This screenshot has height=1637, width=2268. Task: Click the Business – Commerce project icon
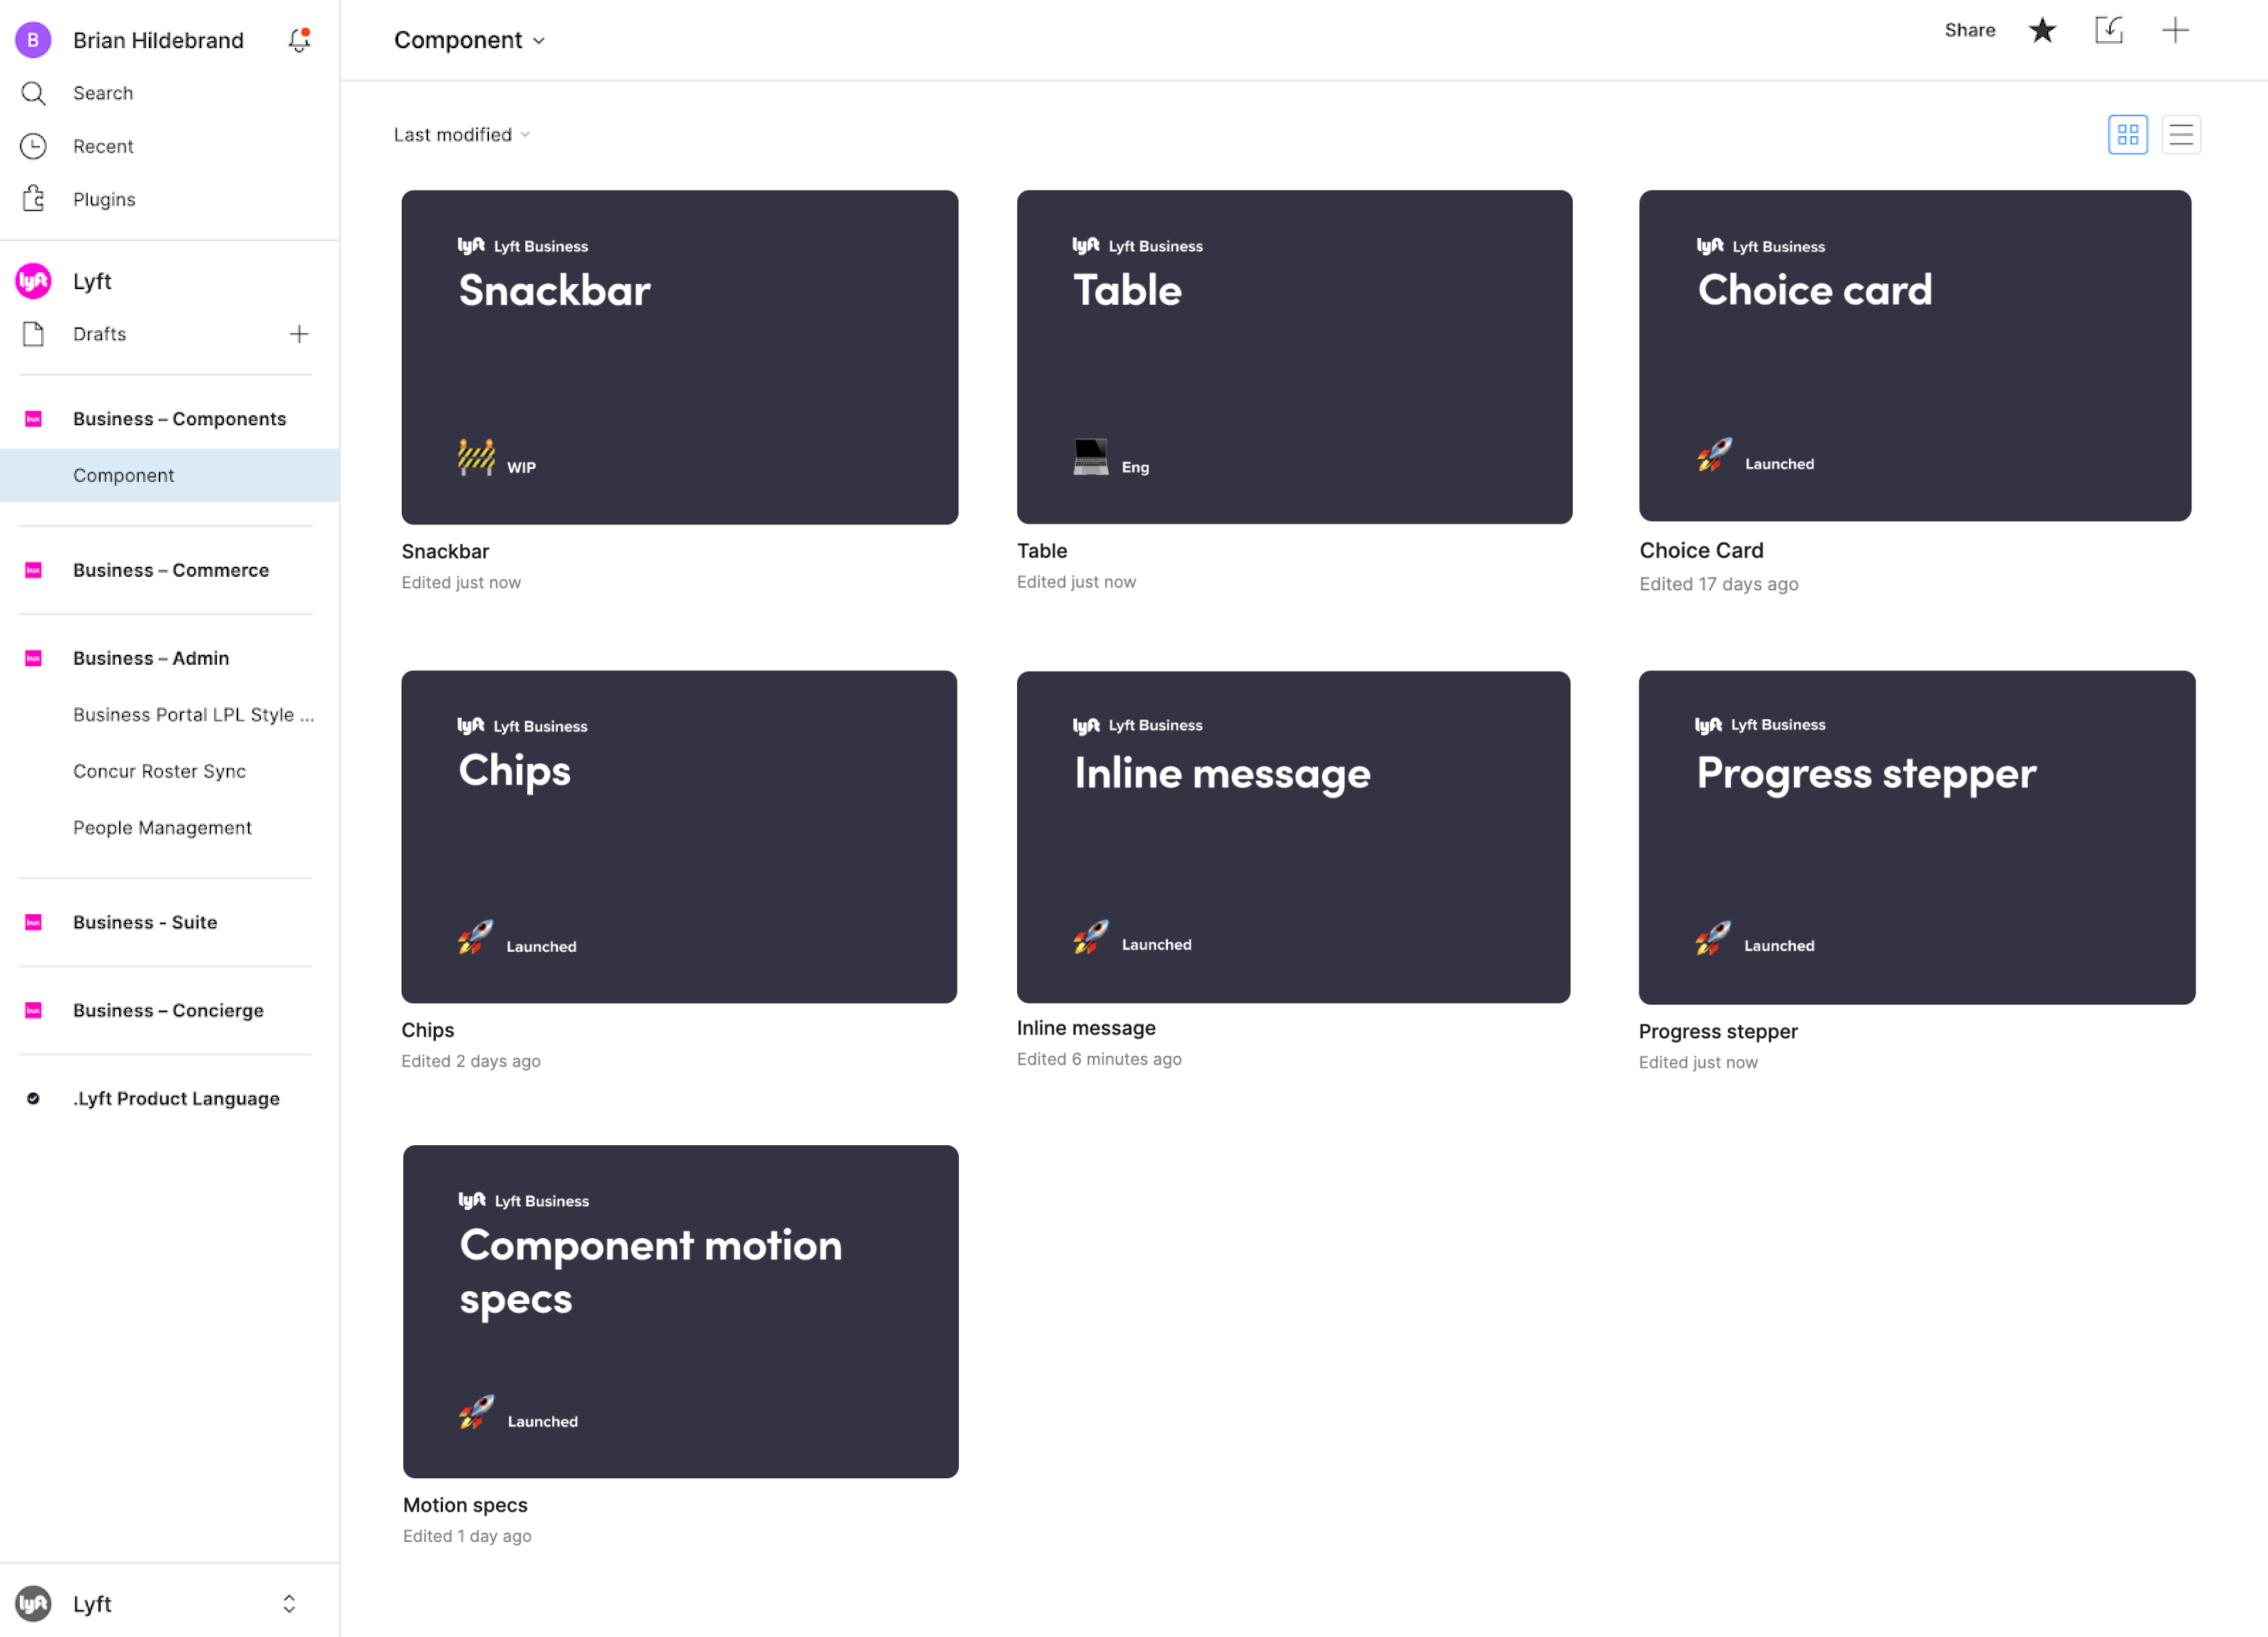pos(33,570)
